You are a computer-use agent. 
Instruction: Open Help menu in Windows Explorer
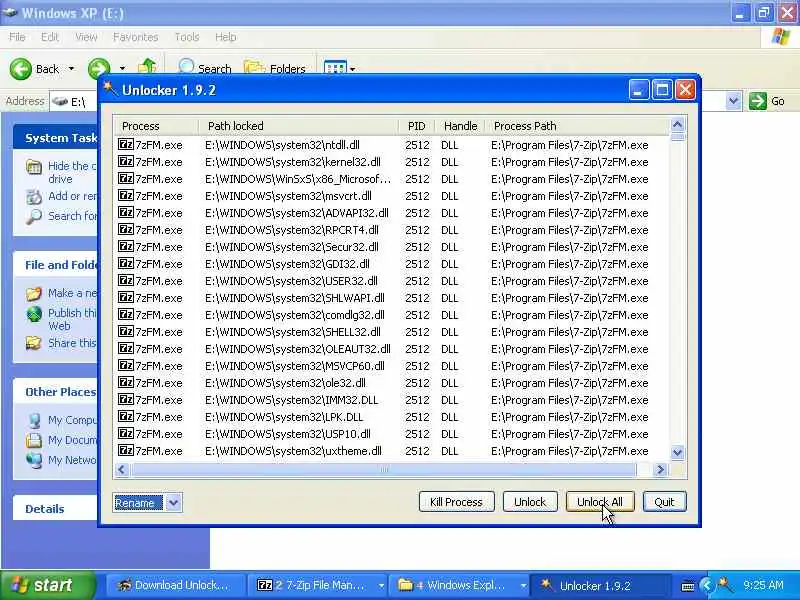[x=226, y=37]
